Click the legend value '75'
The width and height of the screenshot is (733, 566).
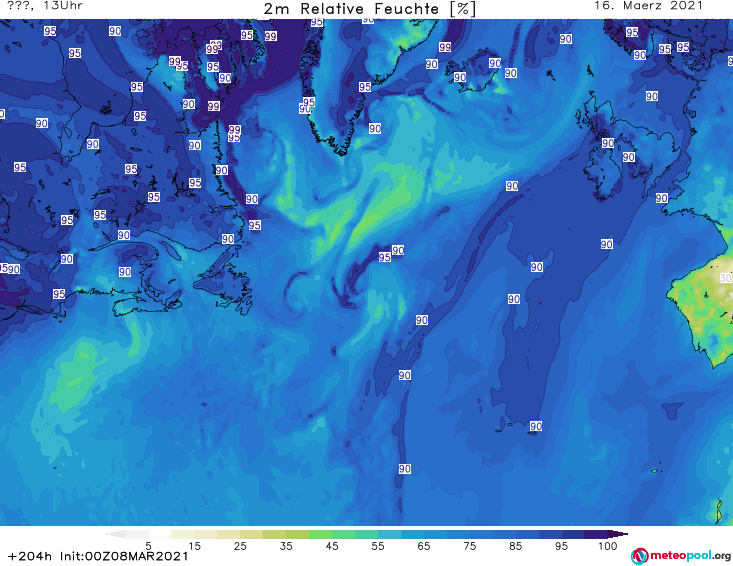[470, 546]
